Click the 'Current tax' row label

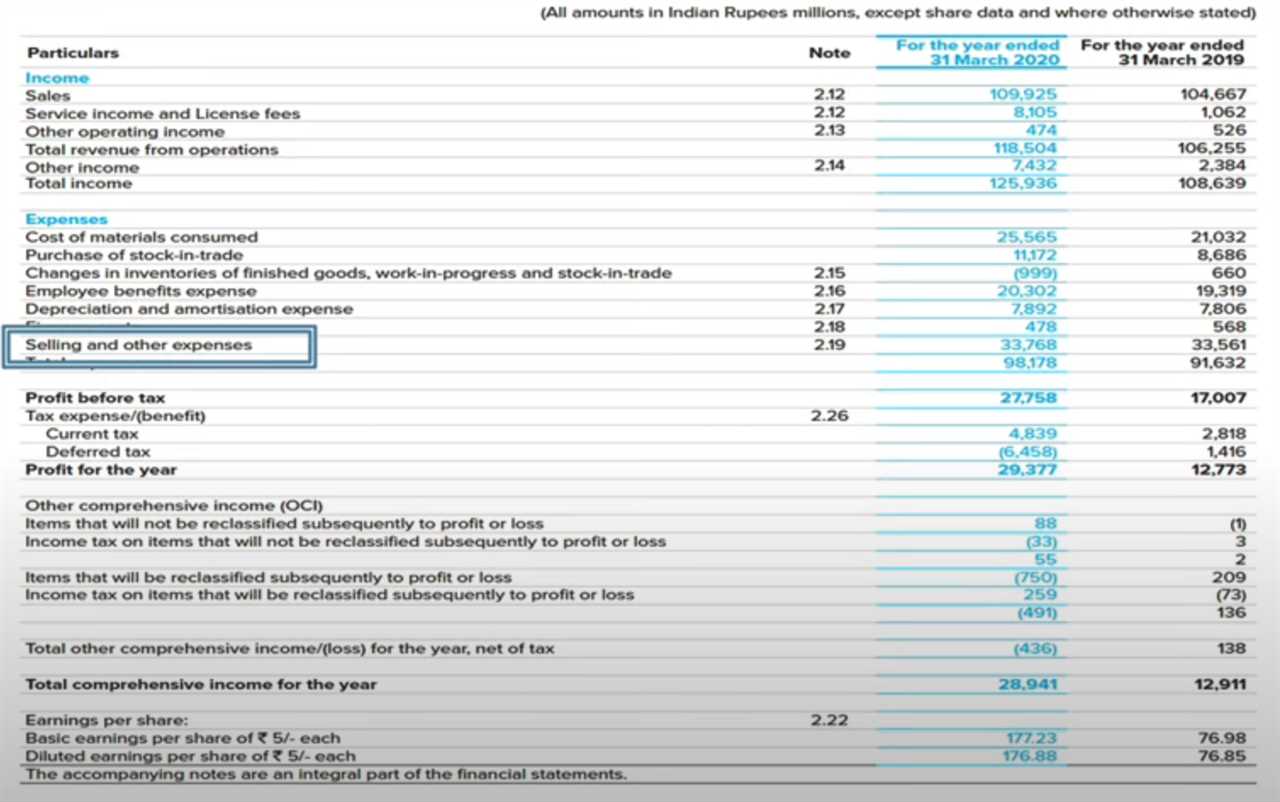click(x=92, y=434)
